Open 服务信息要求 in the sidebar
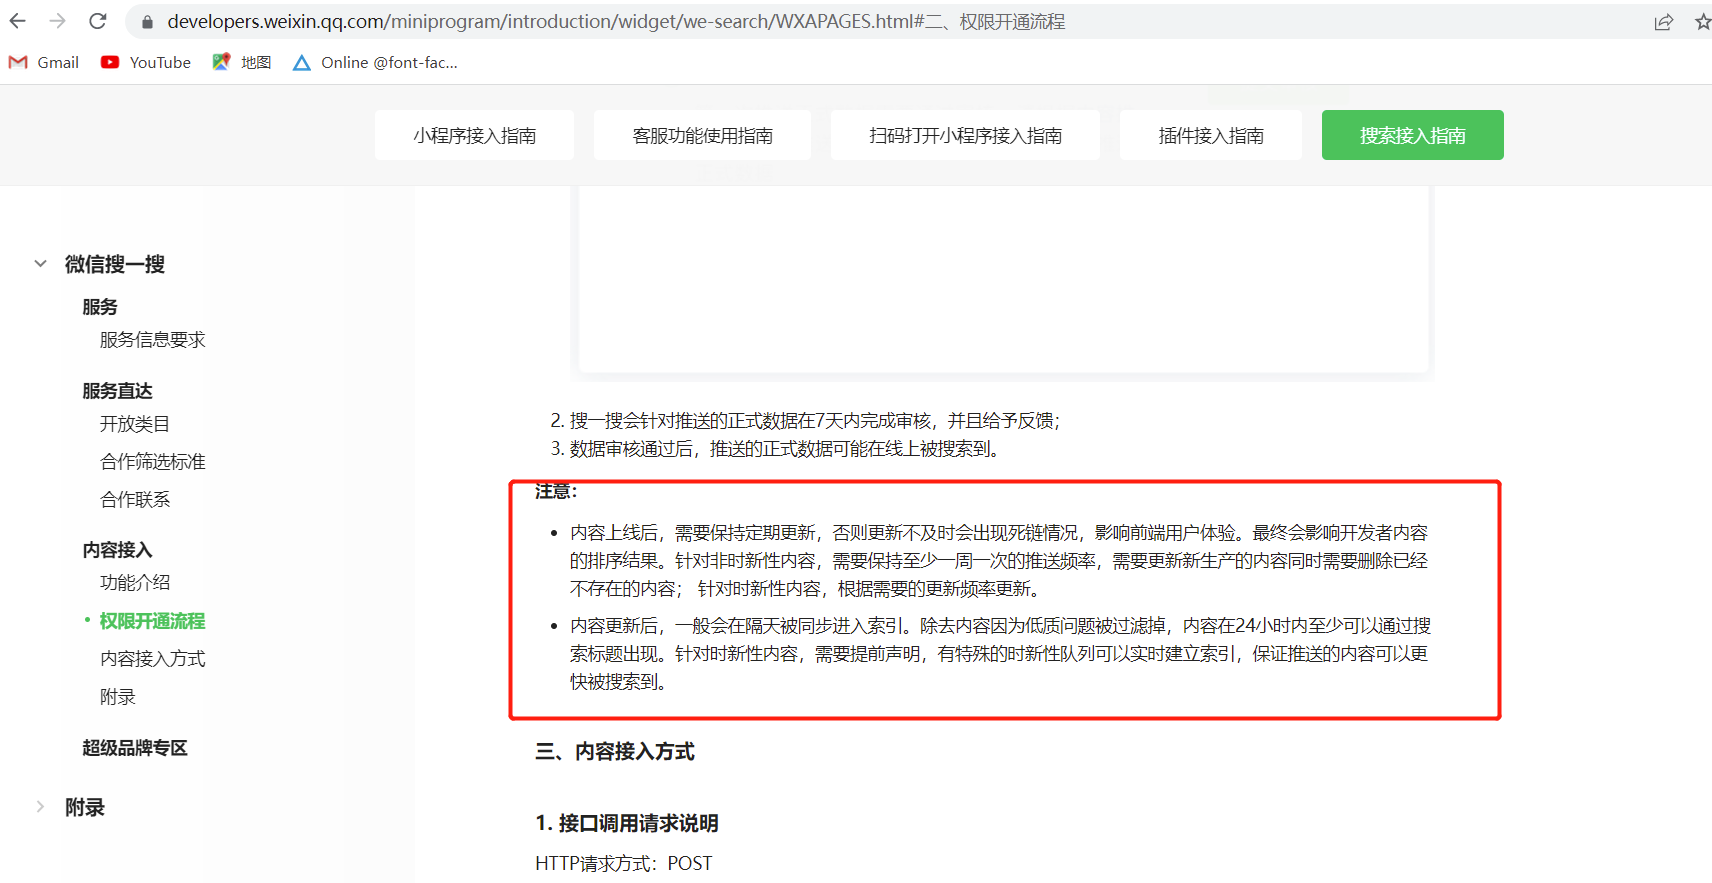Viewport: 1712px width, 883px height. pyautogui.click(x=152, y=340)
